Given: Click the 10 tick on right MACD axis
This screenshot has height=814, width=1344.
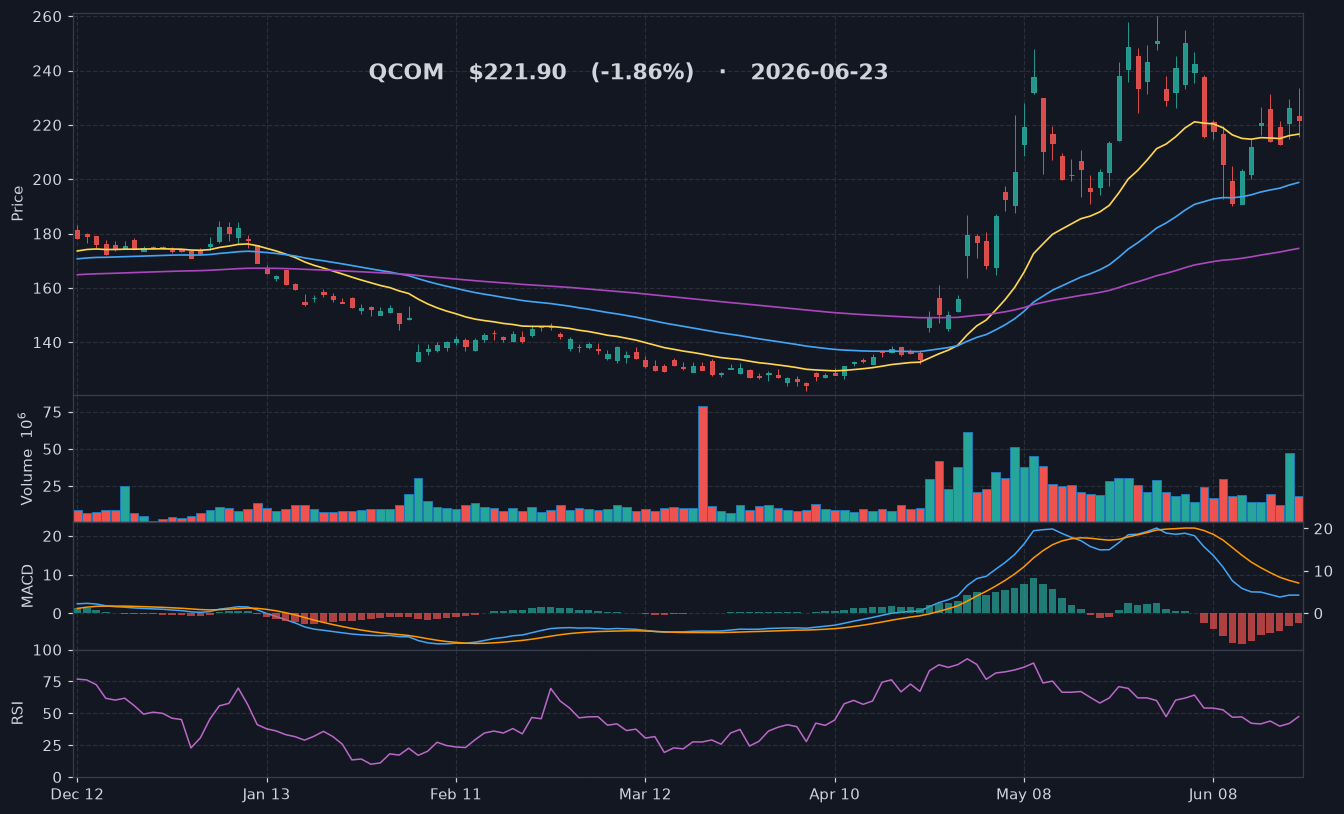Looking at the screenshot, I should 1321,571.
